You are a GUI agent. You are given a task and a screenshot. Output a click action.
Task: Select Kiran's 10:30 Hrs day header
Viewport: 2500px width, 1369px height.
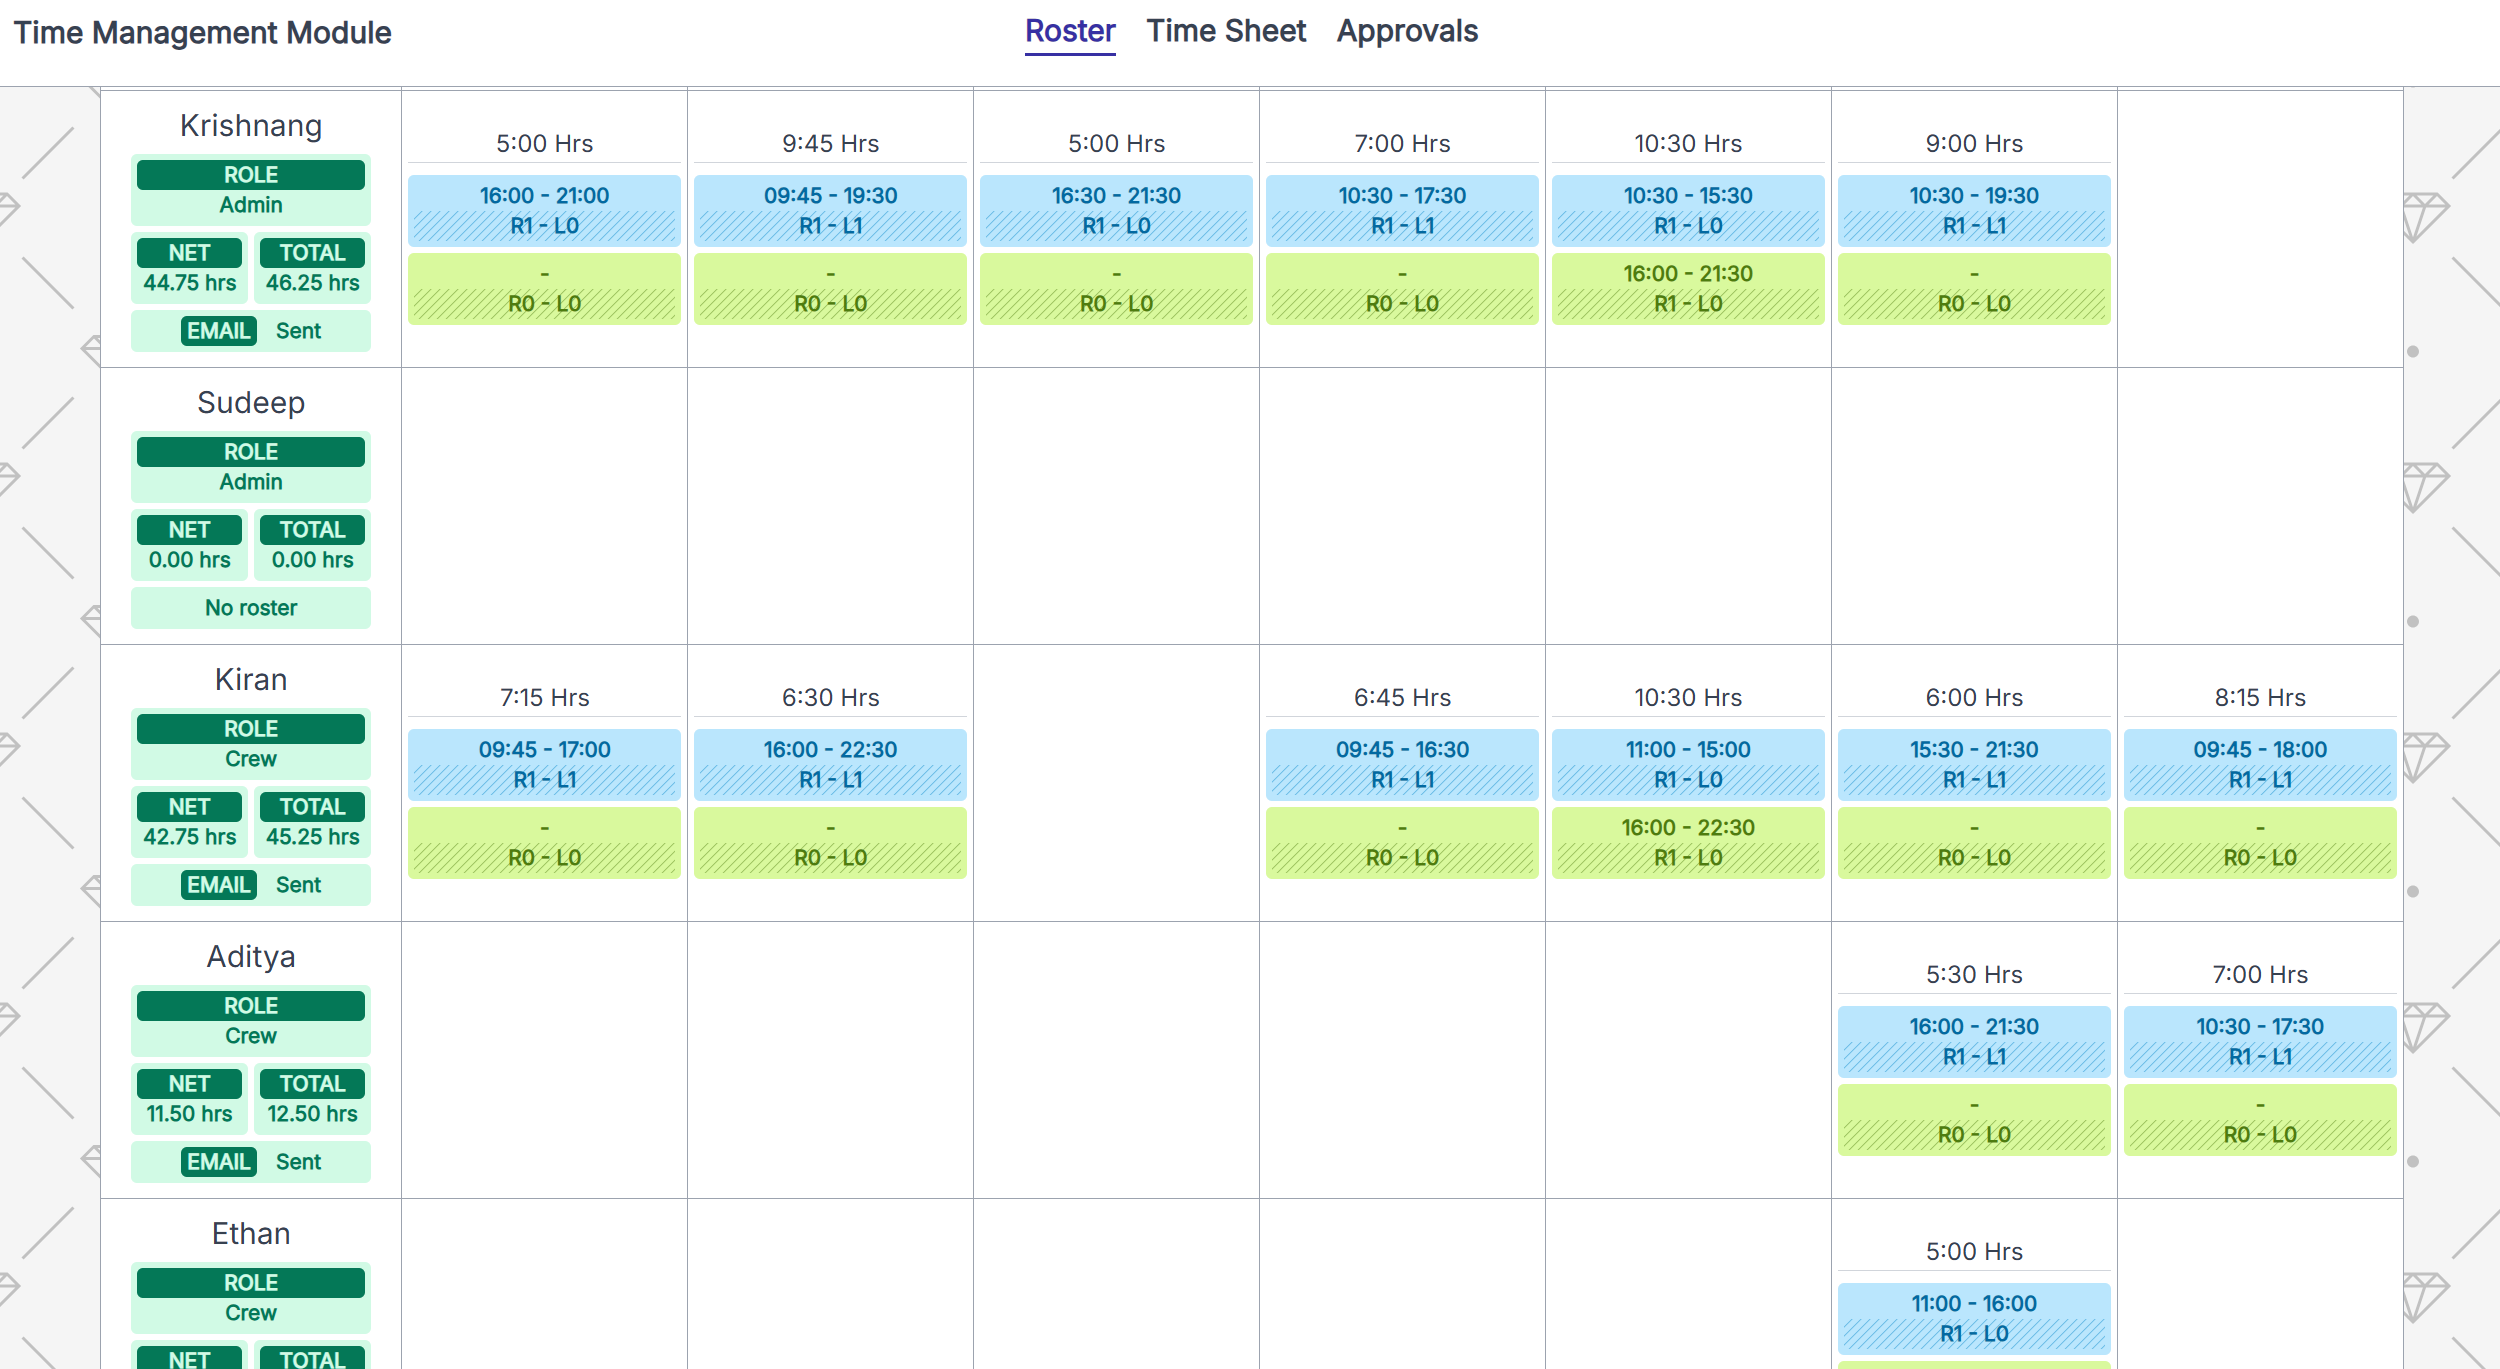tap(1687, 697)
